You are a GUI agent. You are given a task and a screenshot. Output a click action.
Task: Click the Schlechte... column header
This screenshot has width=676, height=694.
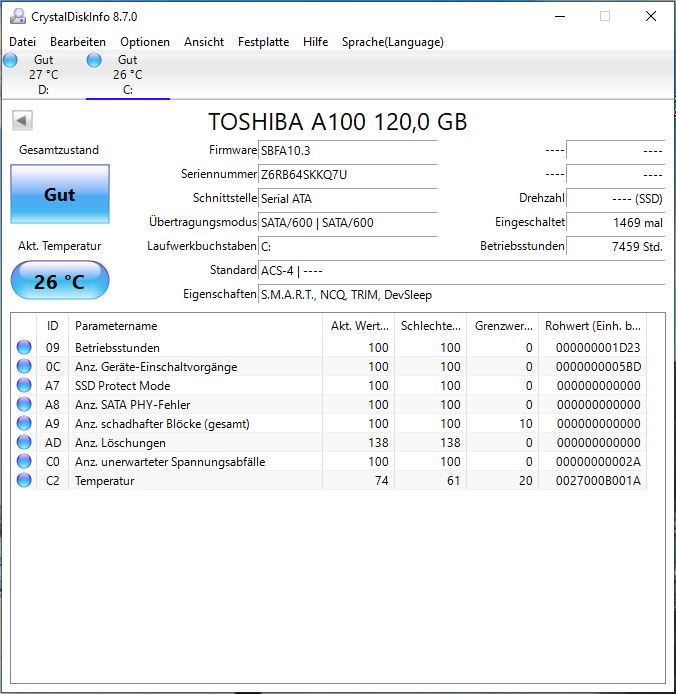click(x=430, y=326)
